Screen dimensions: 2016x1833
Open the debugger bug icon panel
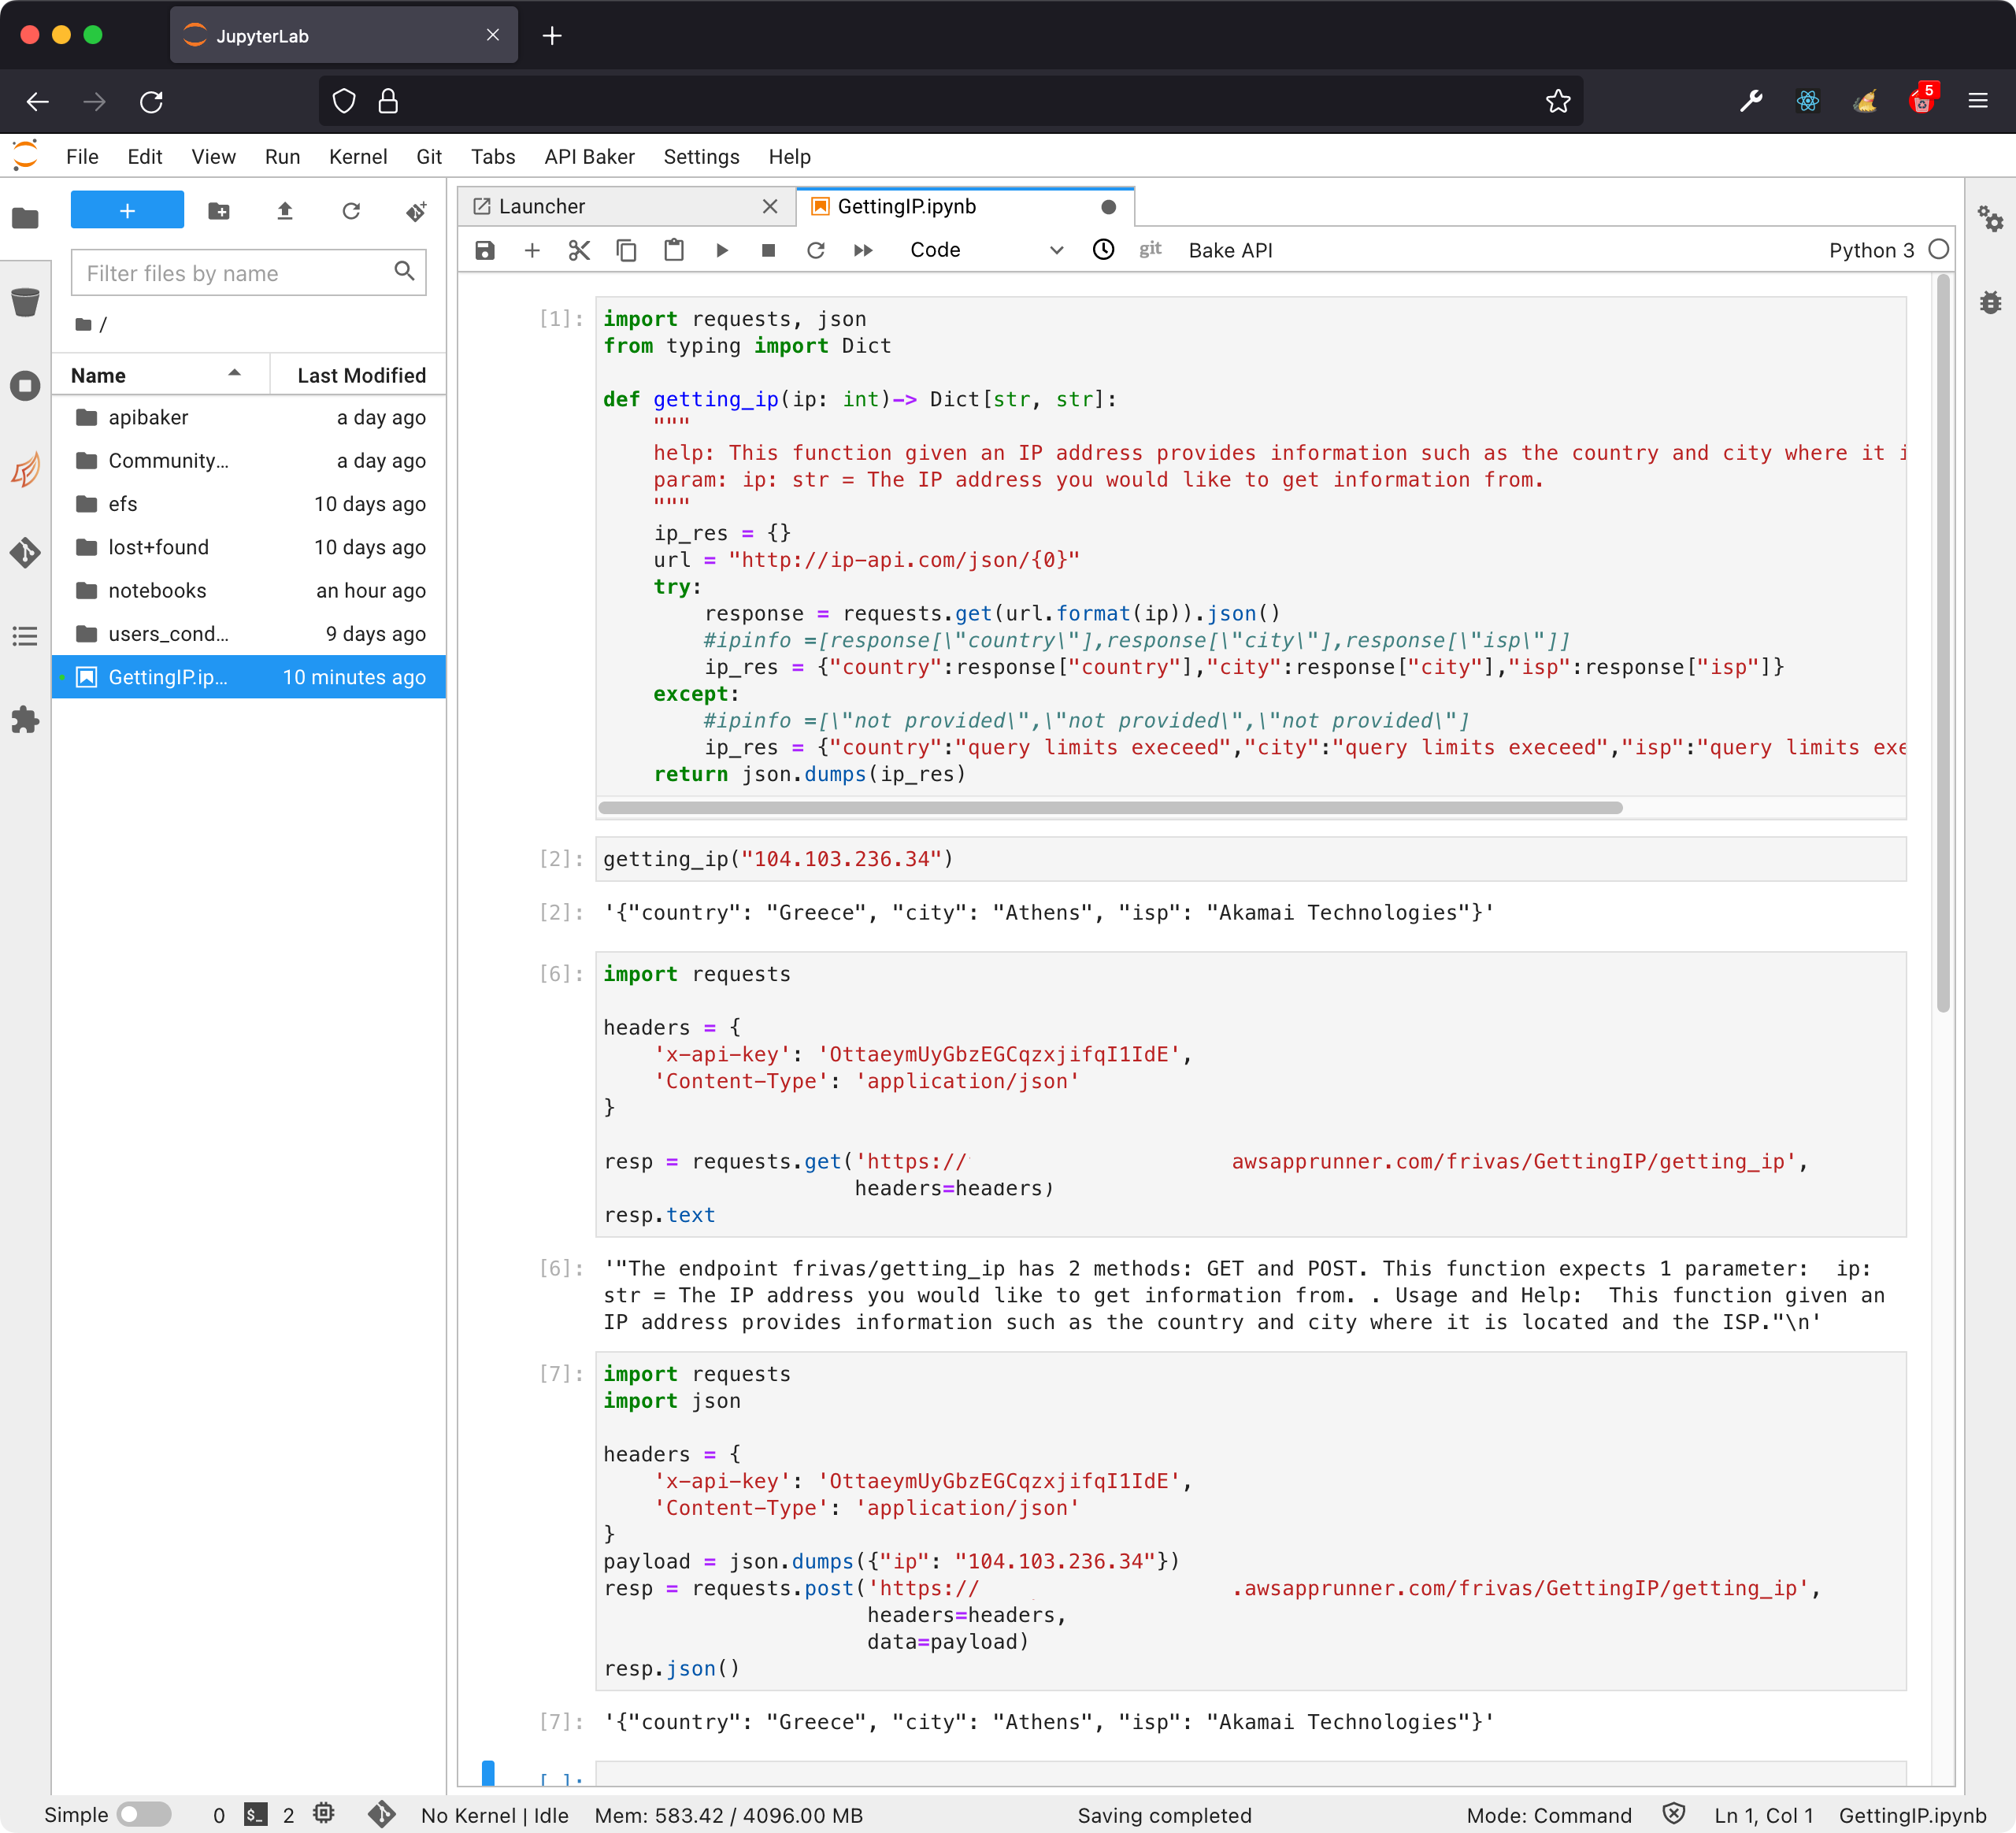pos(1990,303)
